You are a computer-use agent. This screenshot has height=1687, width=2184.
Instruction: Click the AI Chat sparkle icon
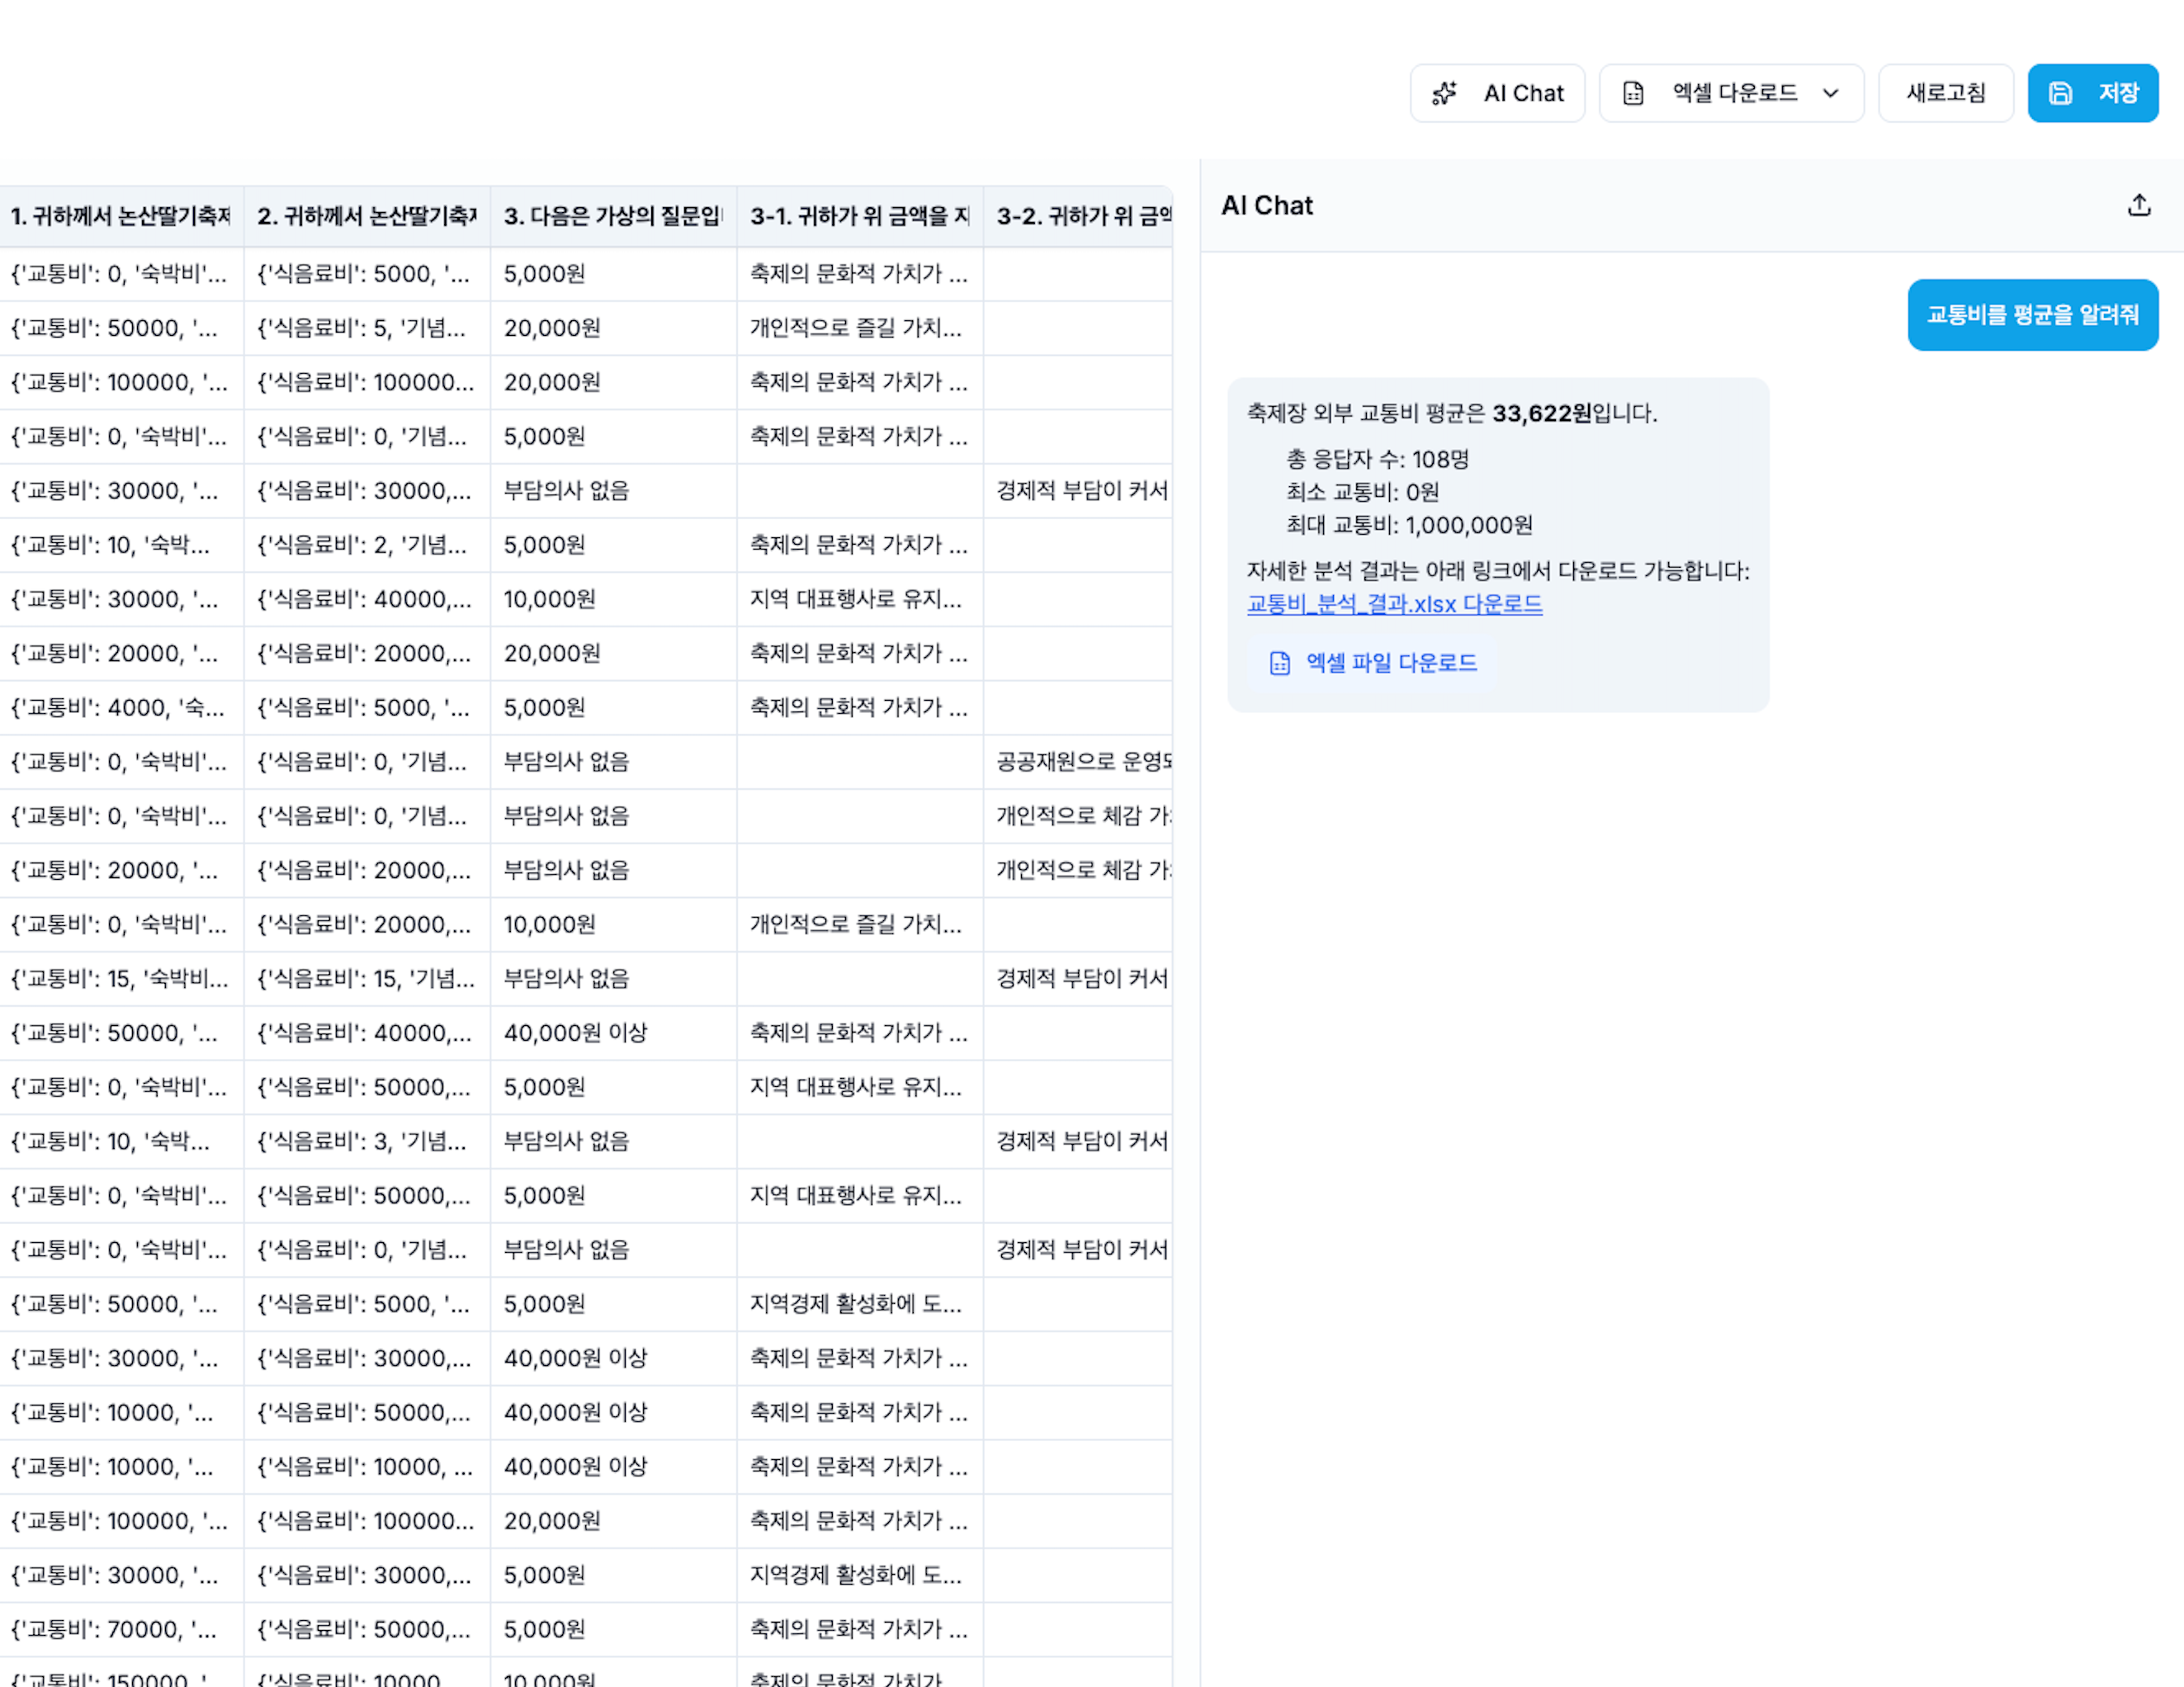click(x=1444, y=93)
